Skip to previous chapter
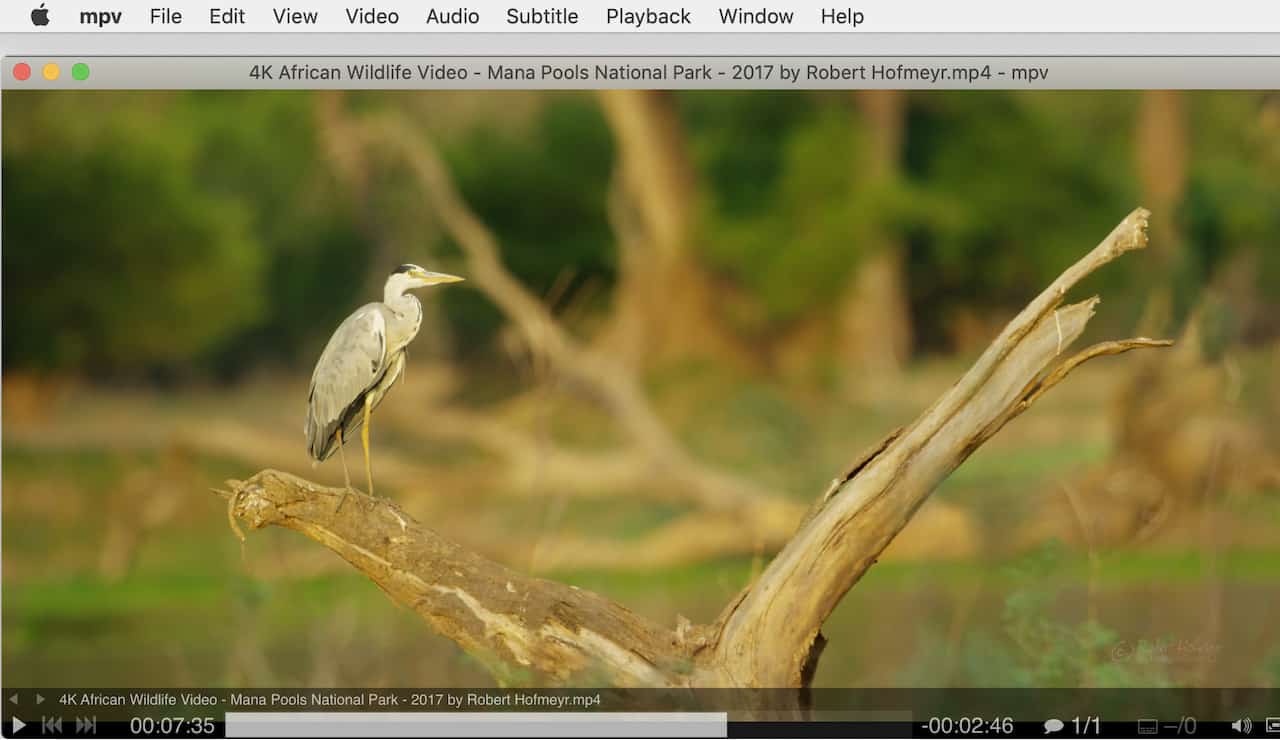Viewport: 1280px width, 740px height. click(52, 726)
